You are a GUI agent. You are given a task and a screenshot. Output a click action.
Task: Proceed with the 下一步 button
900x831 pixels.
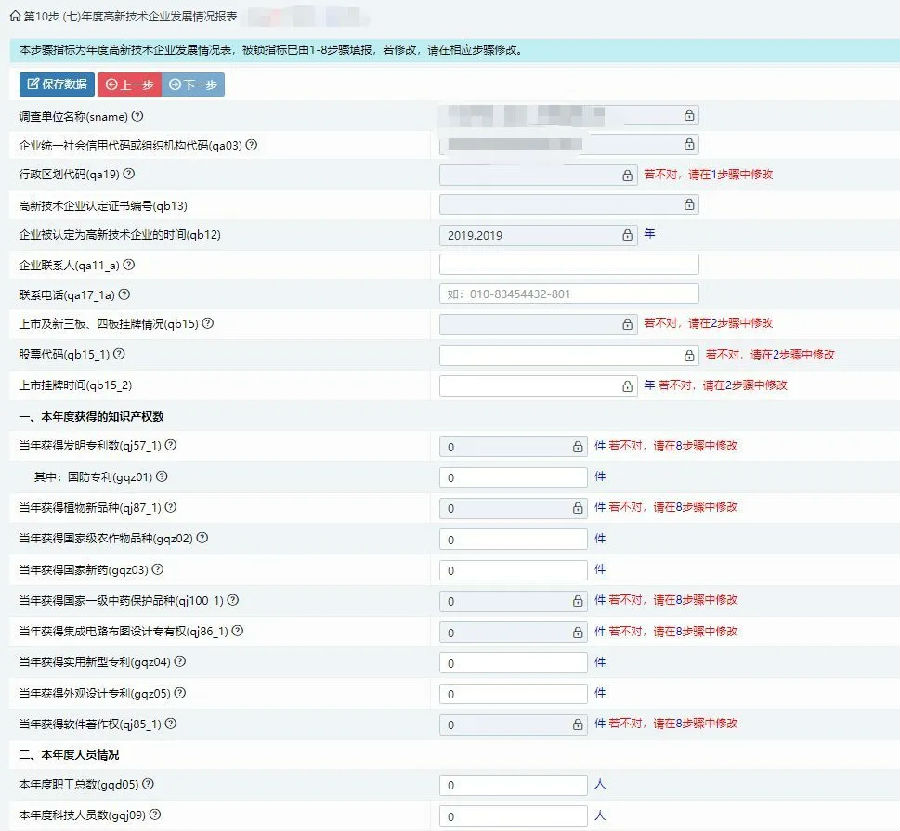(x=192, y=85)
